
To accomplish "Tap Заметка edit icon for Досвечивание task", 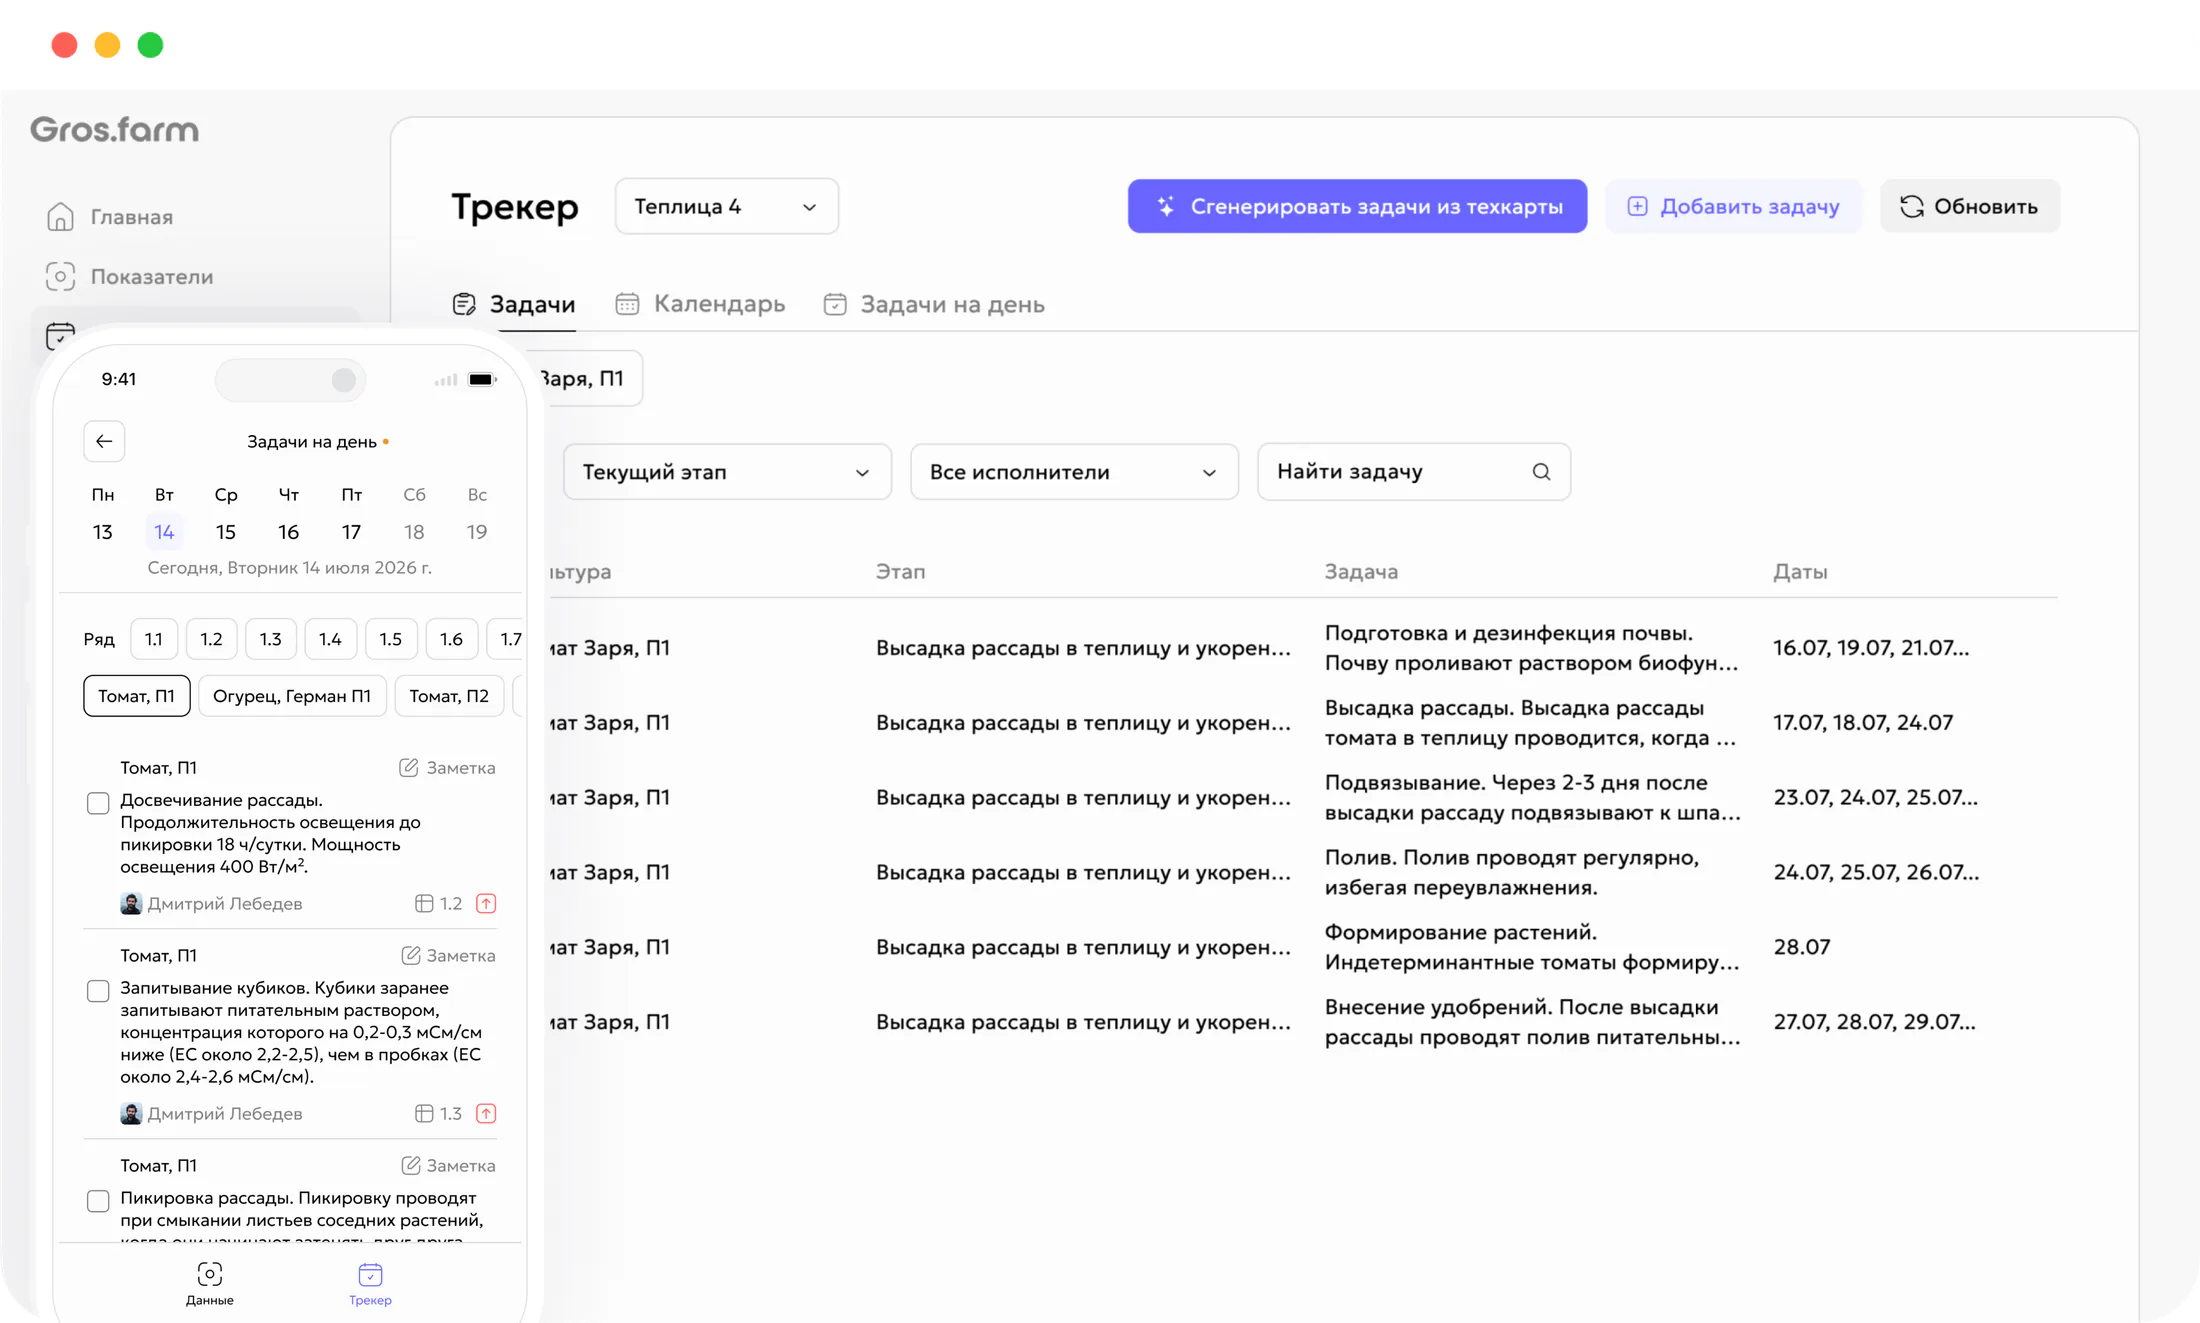I will [x=408, y=767].
